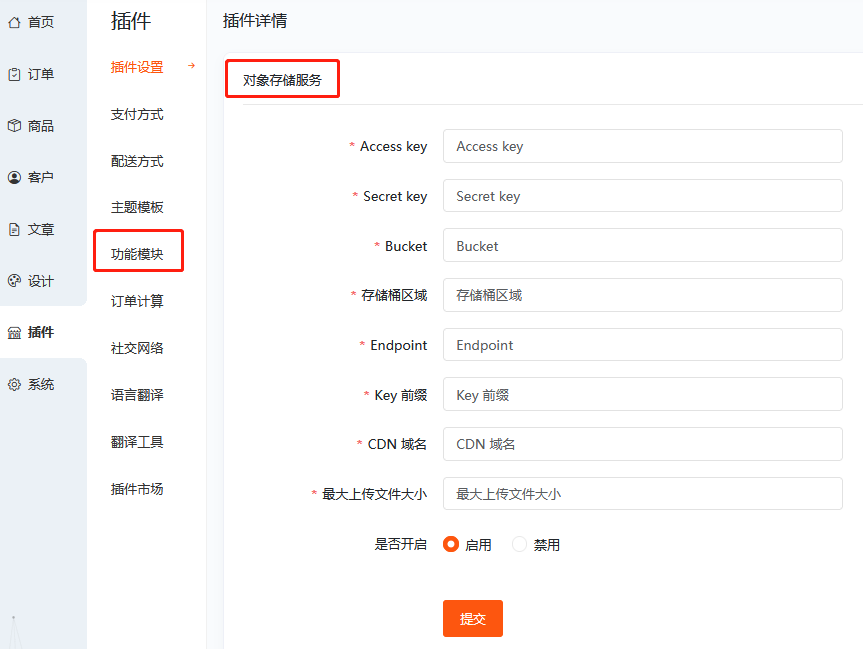863x649 pixels.
Task: Click the arrow next to 插件设置
Action: pyautogui.click(x=191, y=66)
